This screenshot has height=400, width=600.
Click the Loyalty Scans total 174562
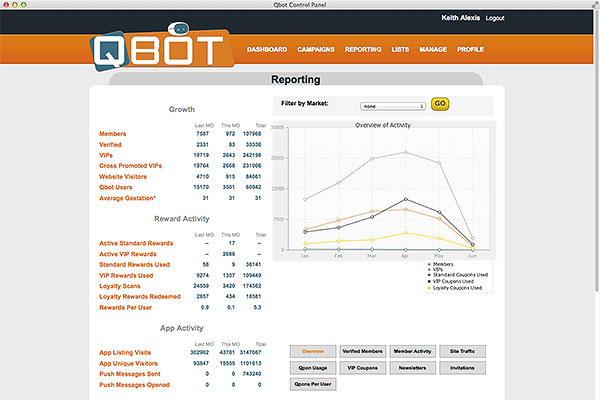pos(252,286)
